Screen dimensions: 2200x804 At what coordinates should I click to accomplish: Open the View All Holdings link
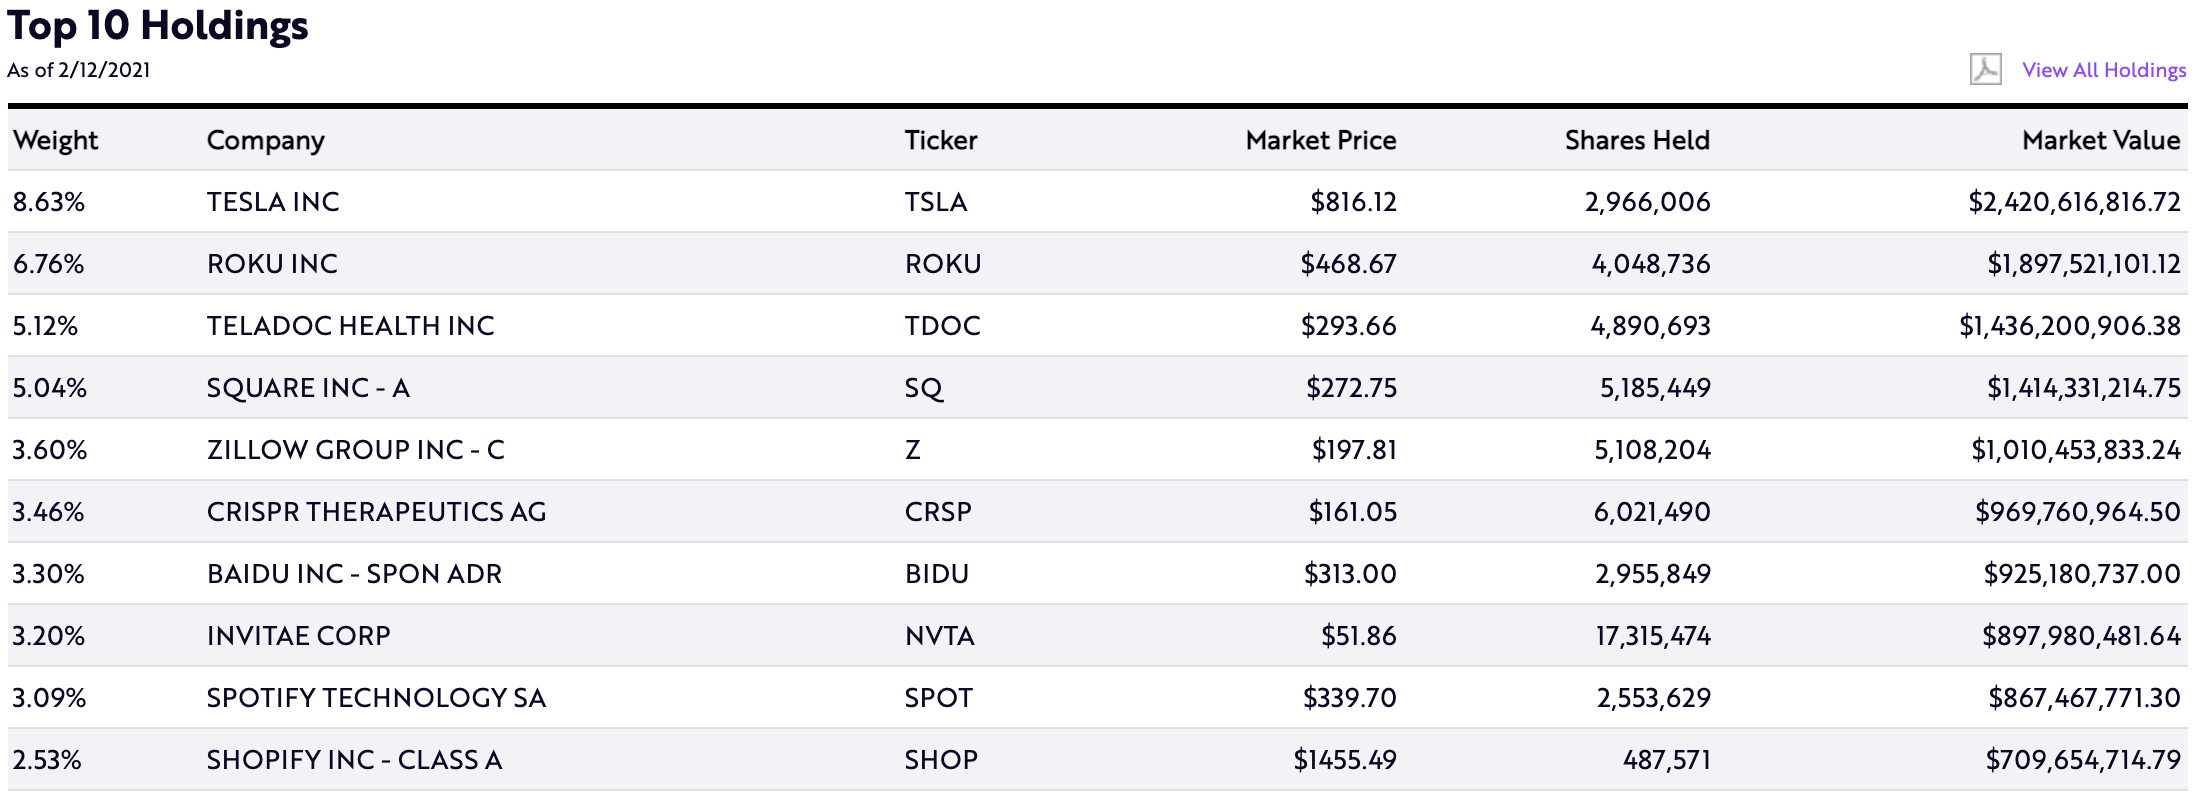tap(2104, 70)
